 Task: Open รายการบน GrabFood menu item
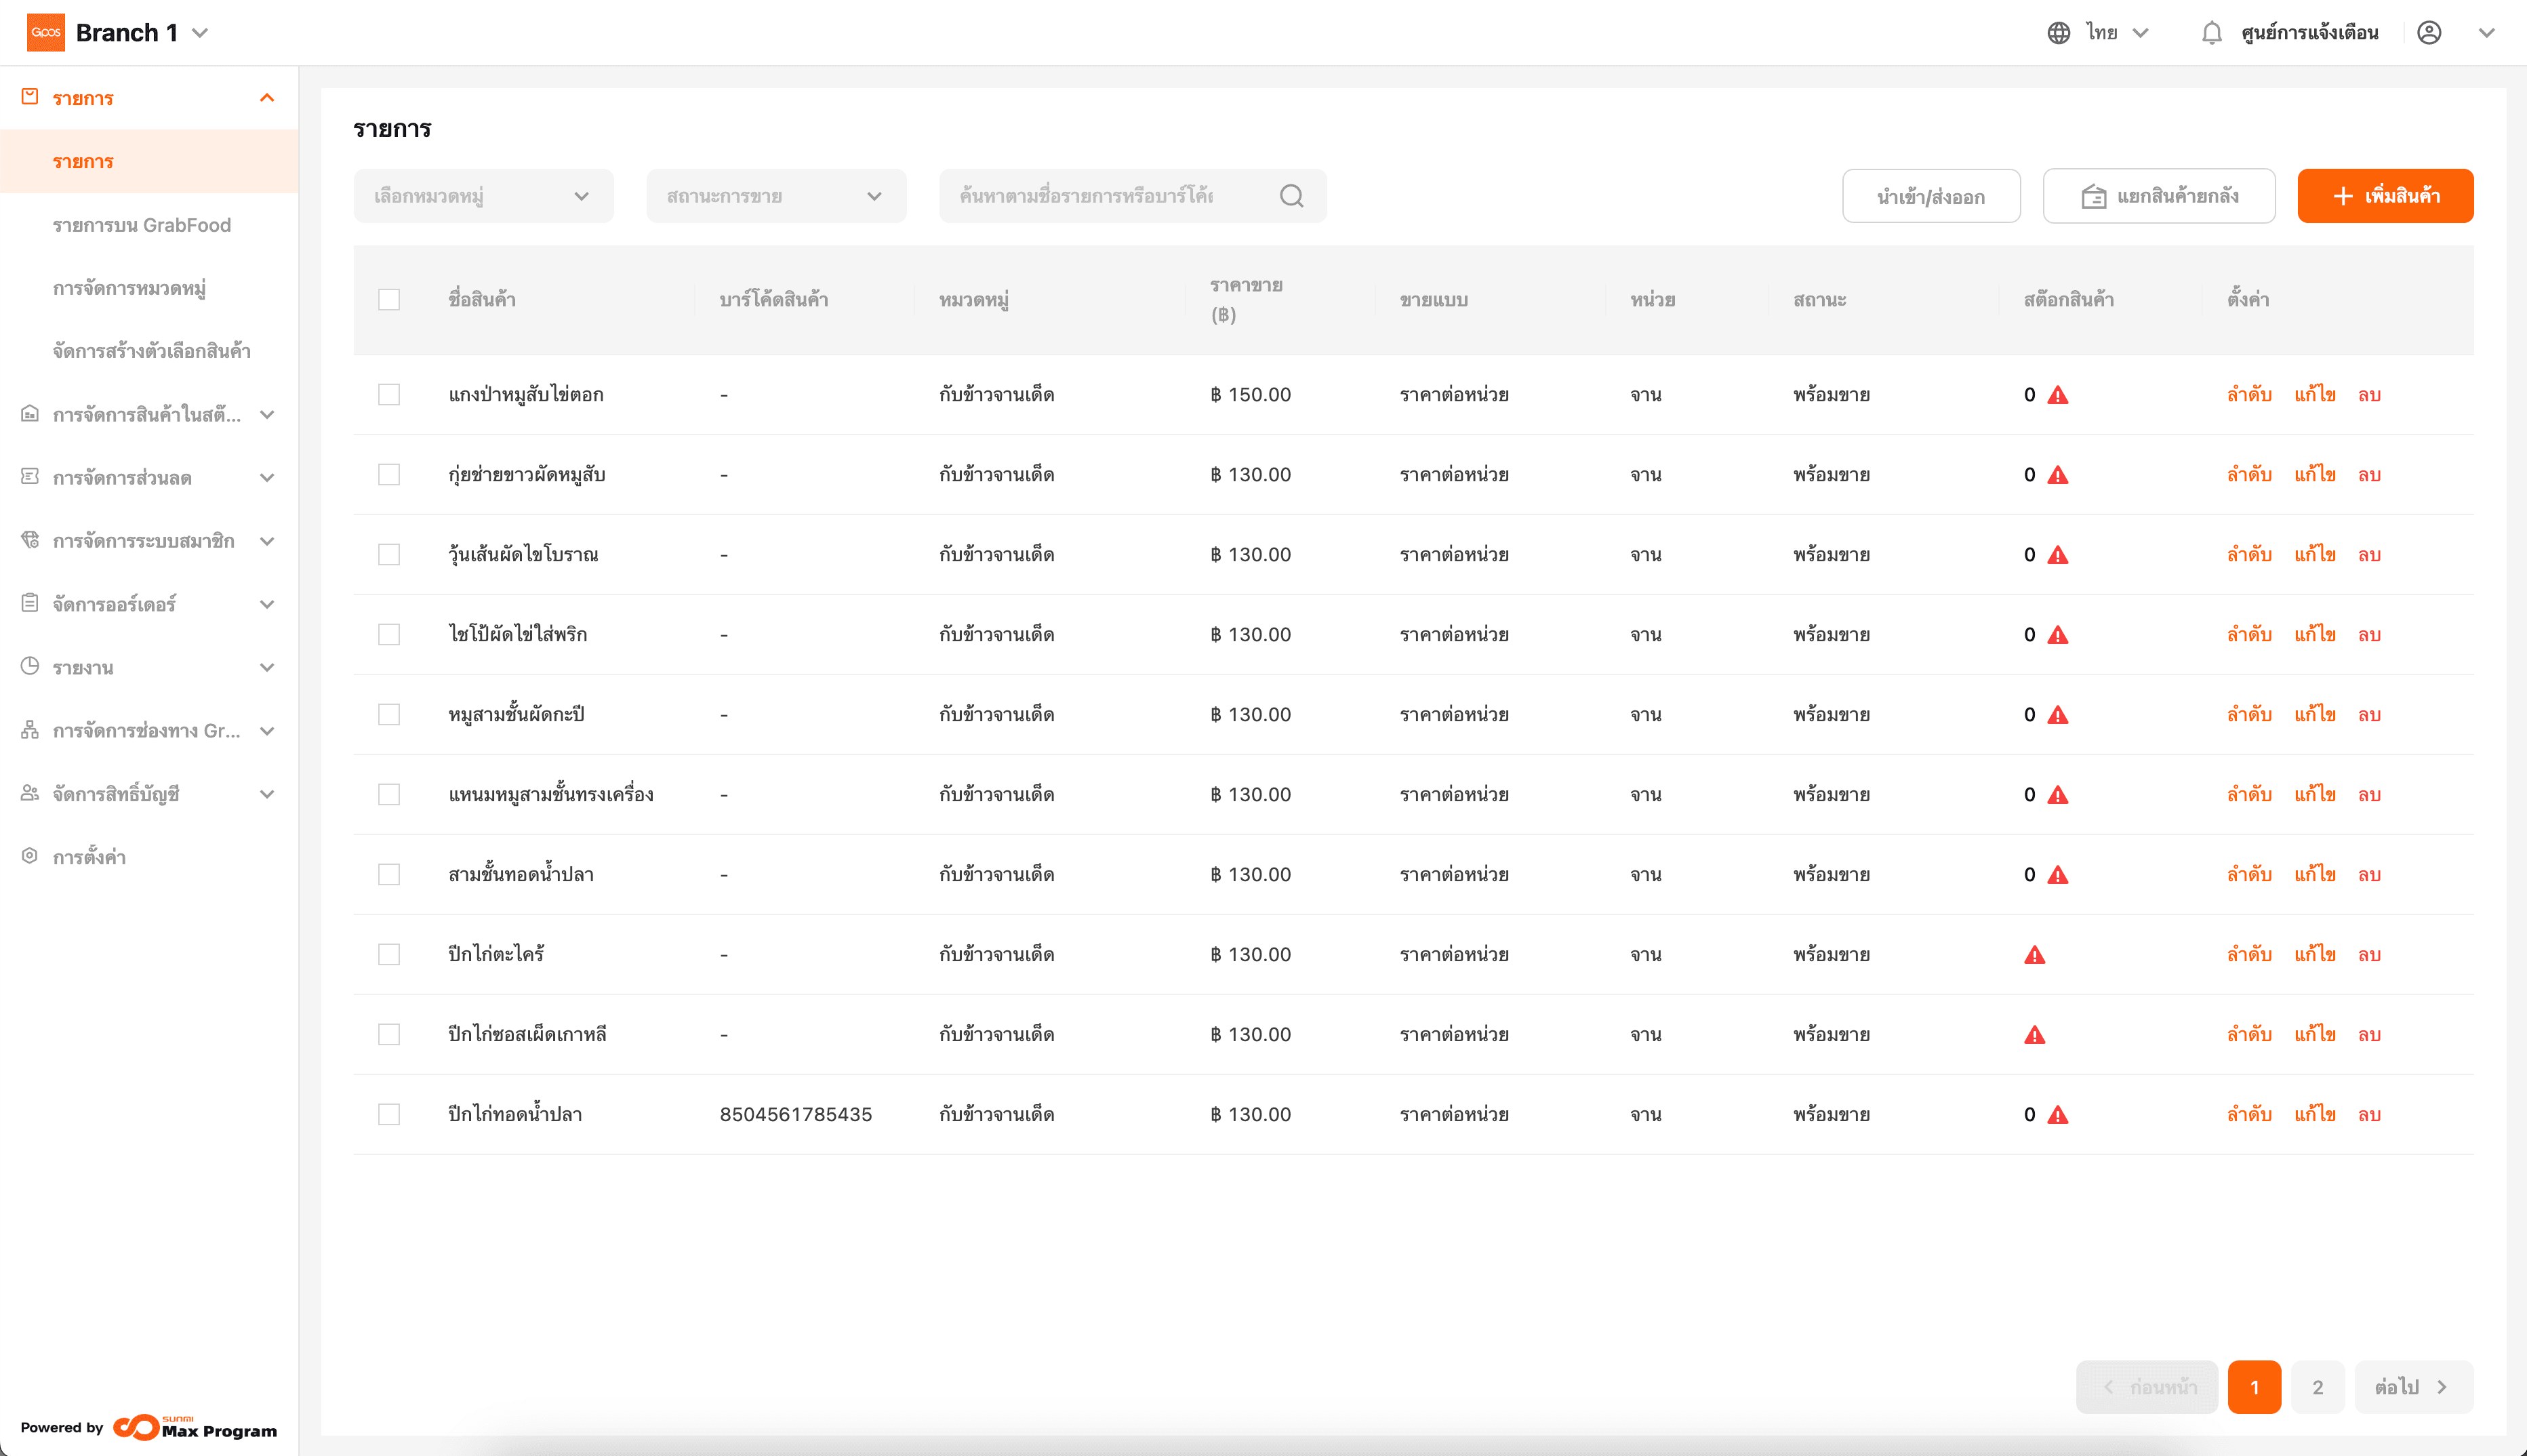pos(141,225)
